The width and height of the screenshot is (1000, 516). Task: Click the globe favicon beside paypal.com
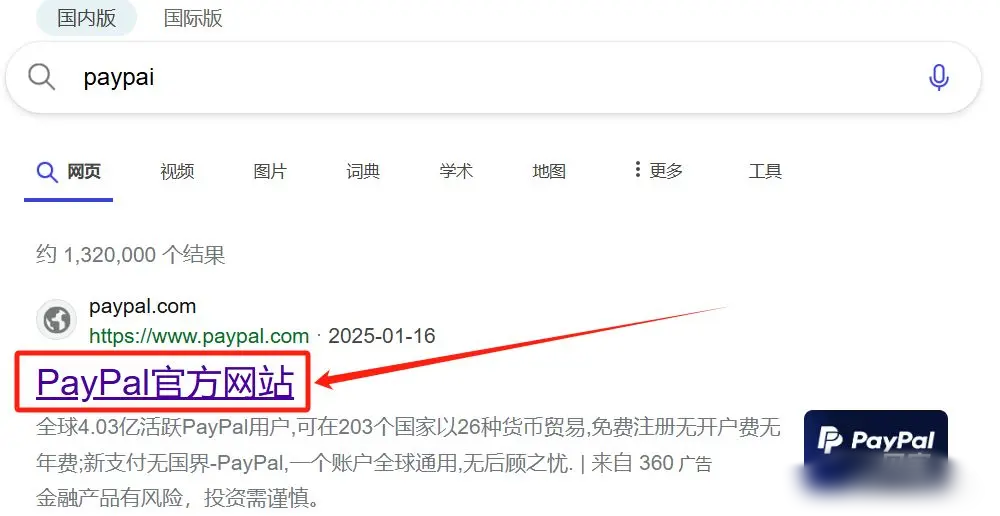point(57,320)
